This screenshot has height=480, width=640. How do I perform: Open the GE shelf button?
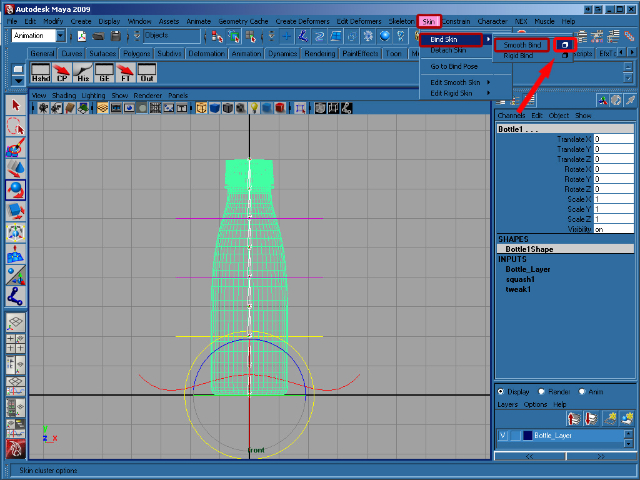click(104, 73)
